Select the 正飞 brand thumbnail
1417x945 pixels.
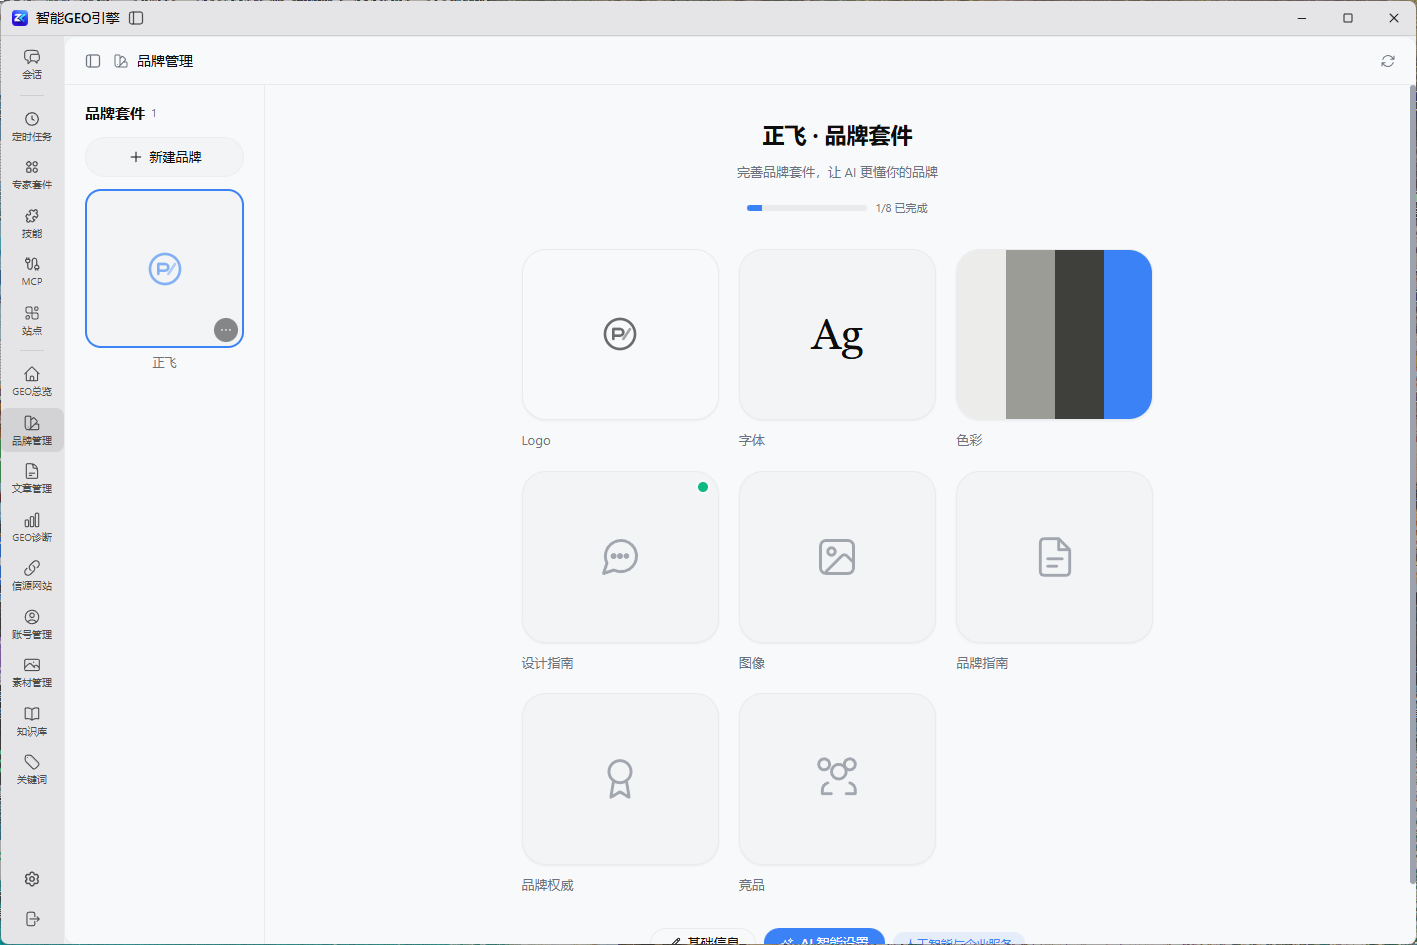coord(165,269)
